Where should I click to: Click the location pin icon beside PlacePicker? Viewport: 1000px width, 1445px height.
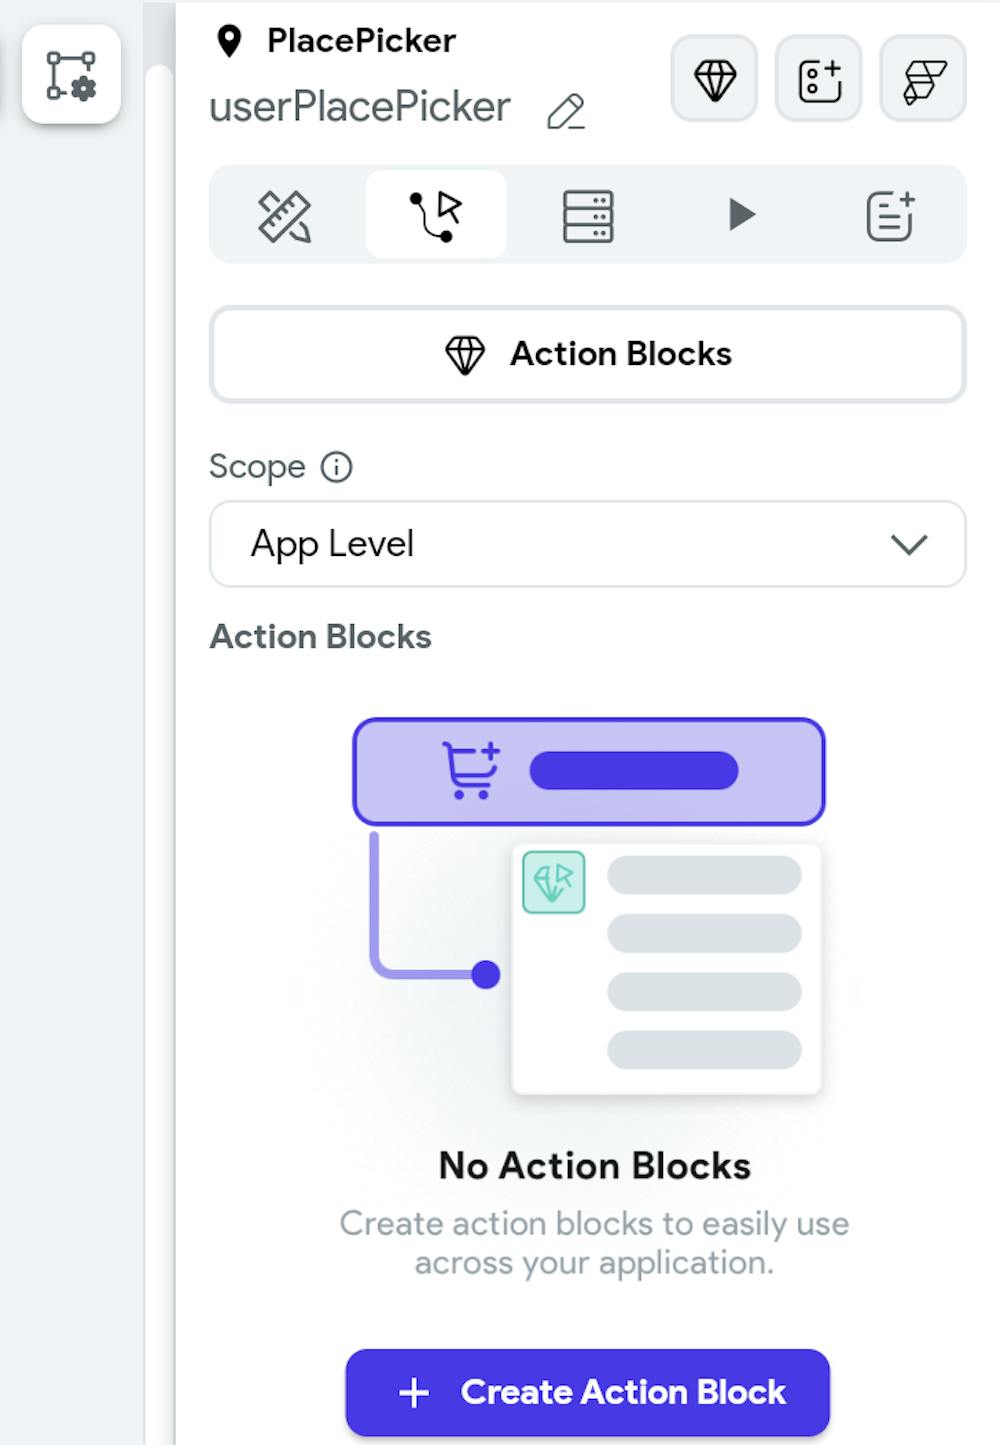click(x=230, y=42)
